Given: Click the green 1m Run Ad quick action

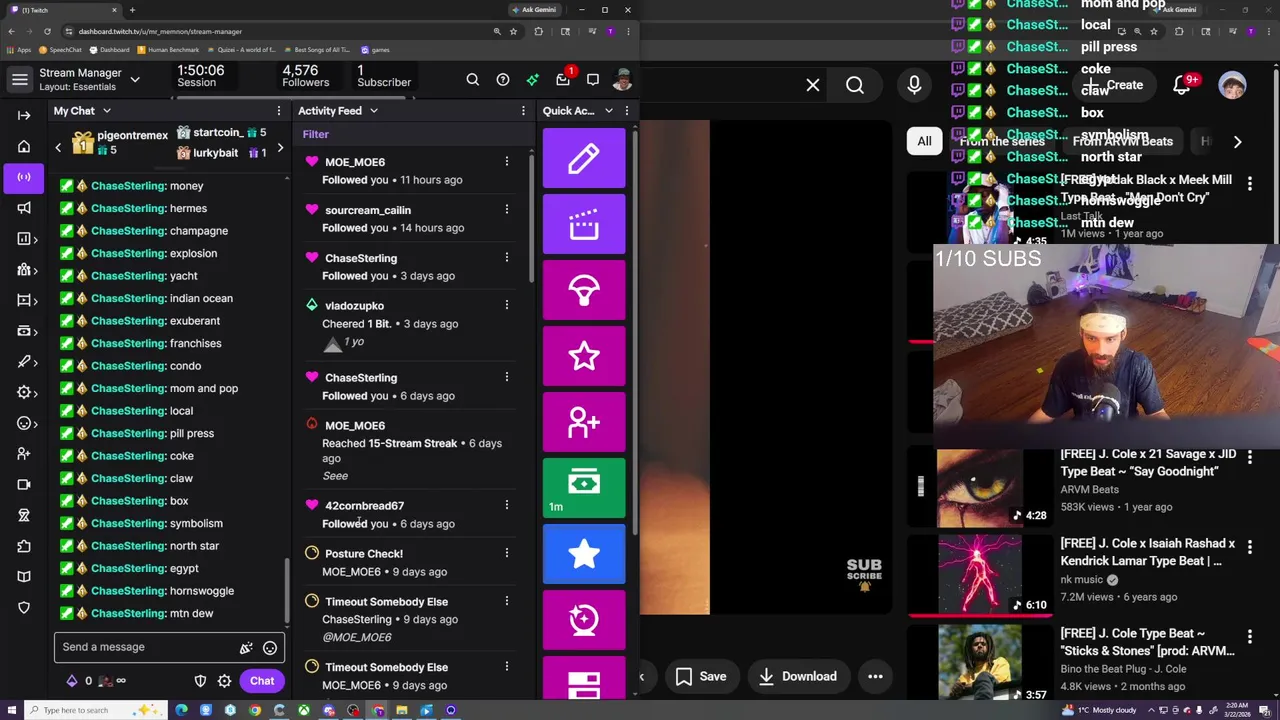Looking at the screenshot, I should [584, 488].
